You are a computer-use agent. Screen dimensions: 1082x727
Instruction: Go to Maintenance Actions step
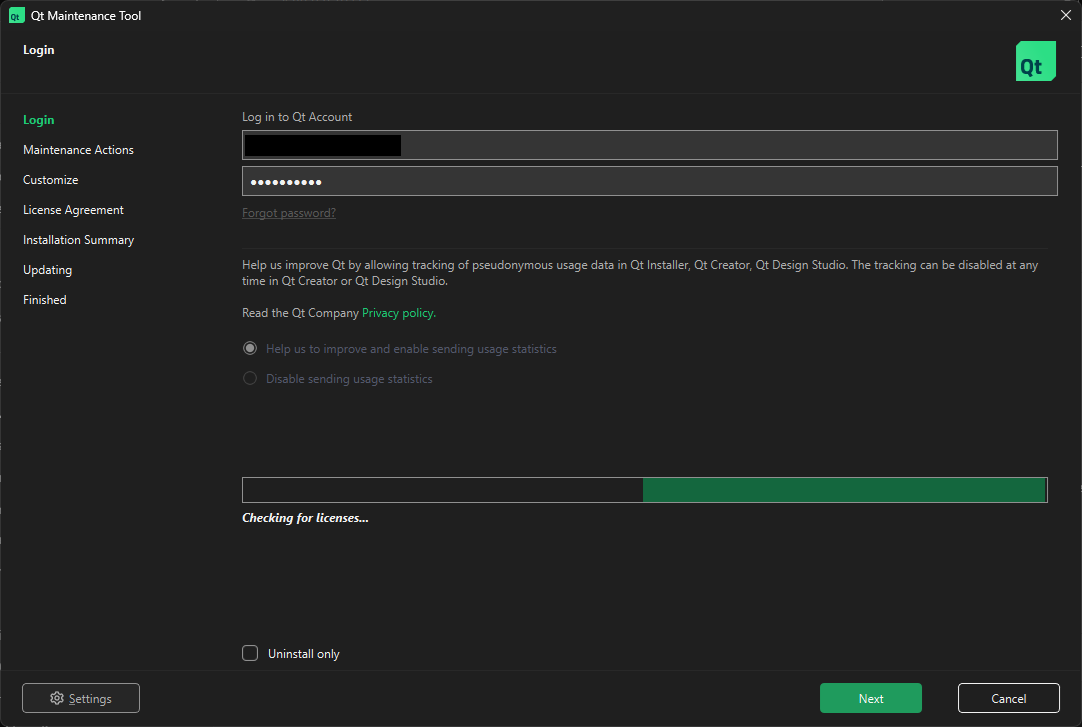[78, 150]
